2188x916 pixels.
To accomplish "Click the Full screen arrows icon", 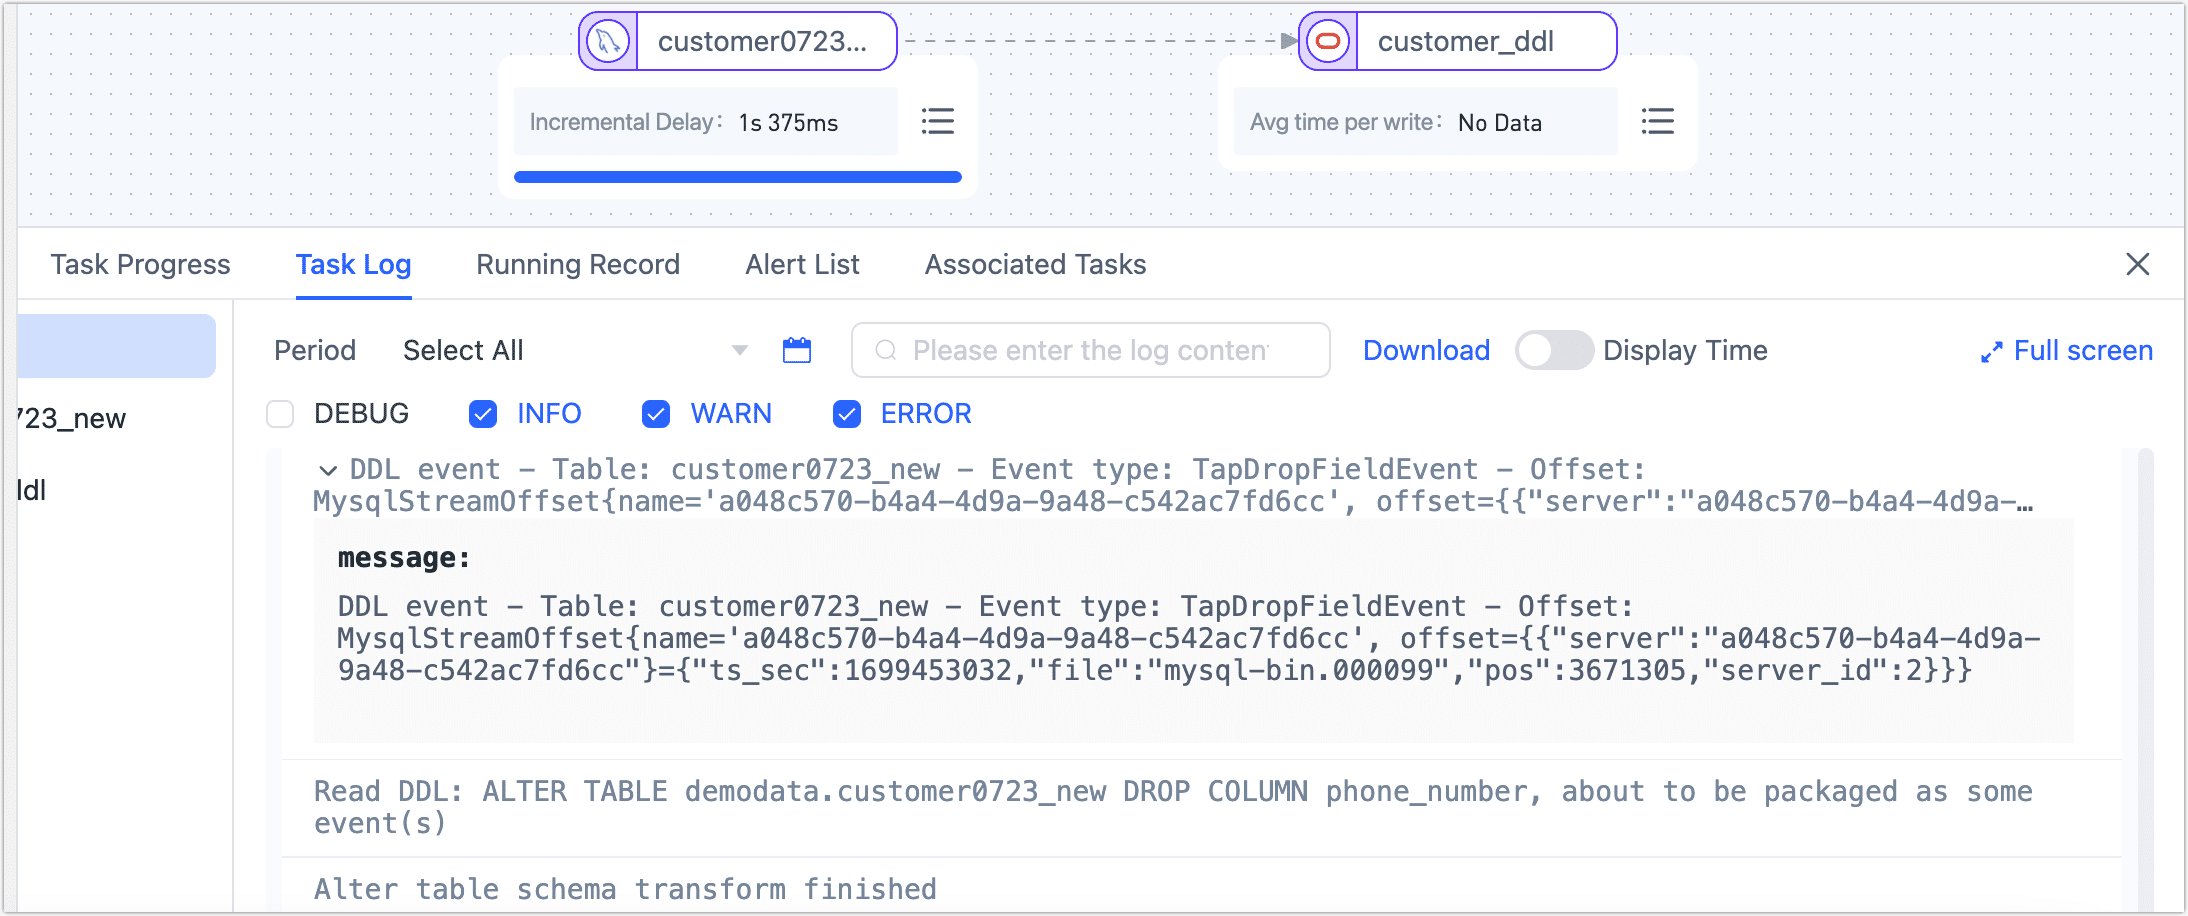I will coord(1992,350).
